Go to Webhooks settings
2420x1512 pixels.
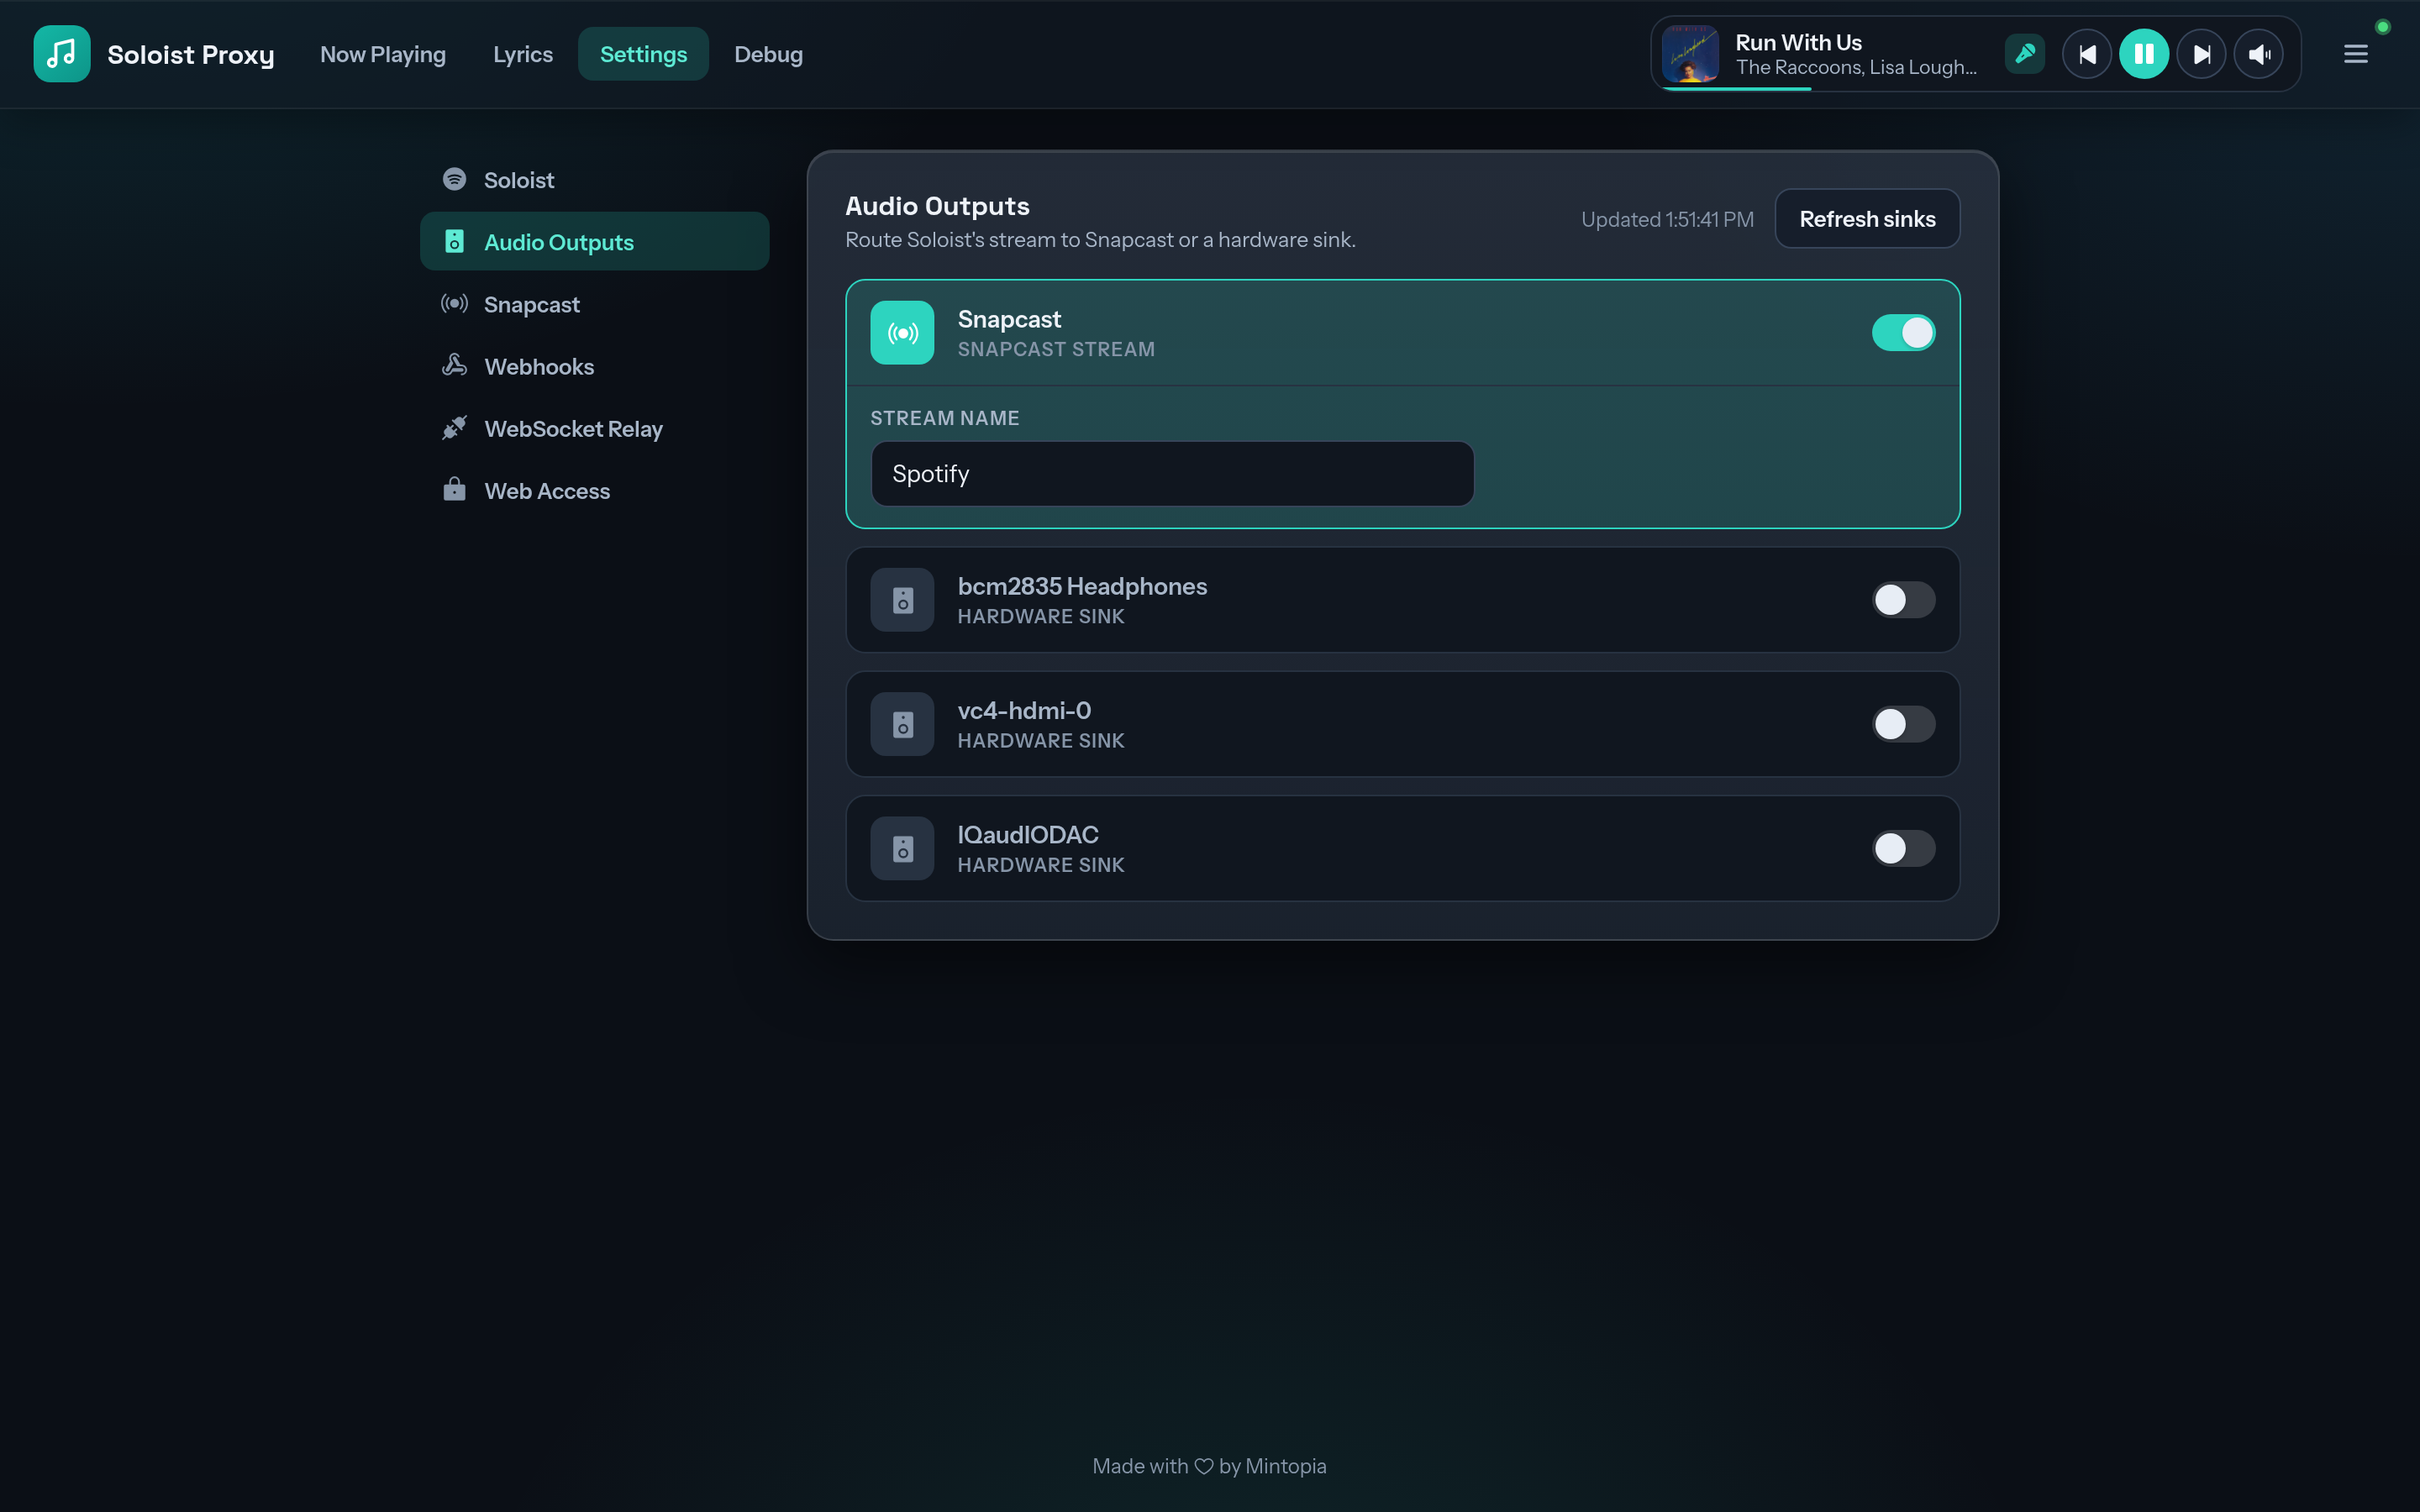(594, 365)
